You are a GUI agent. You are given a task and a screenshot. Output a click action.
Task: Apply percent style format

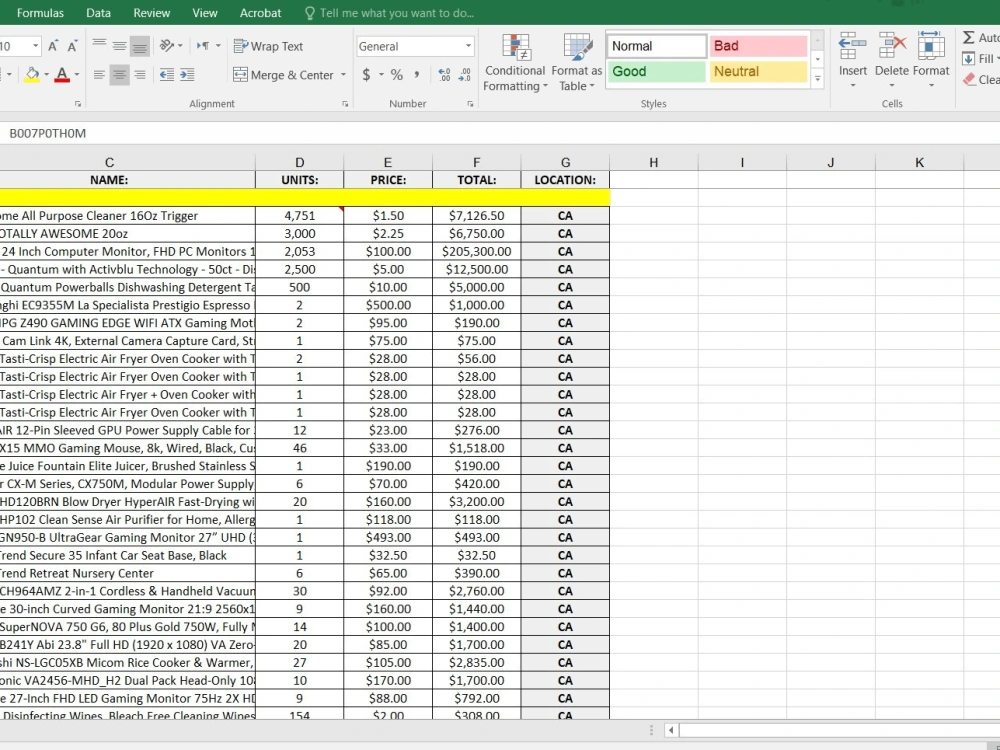[x=397, y=75]
